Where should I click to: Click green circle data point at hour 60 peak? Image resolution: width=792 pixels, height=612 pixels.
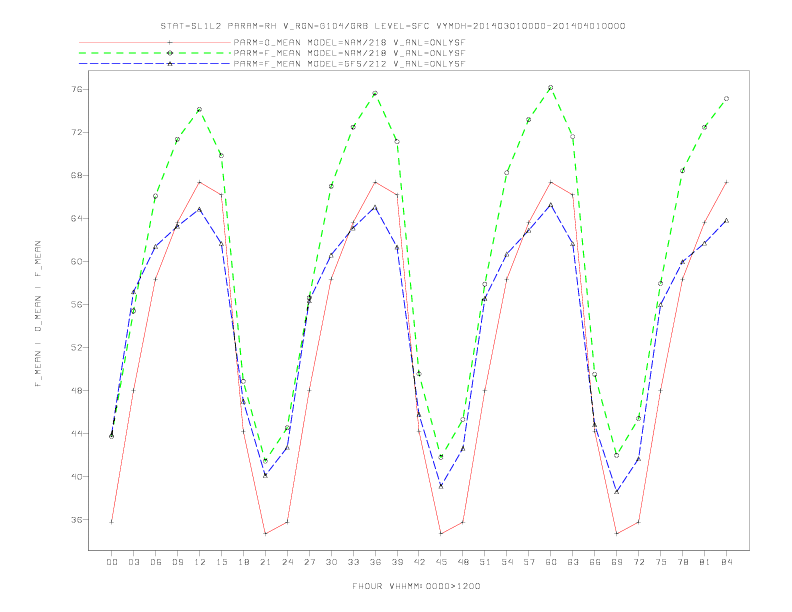click(551, 88)
